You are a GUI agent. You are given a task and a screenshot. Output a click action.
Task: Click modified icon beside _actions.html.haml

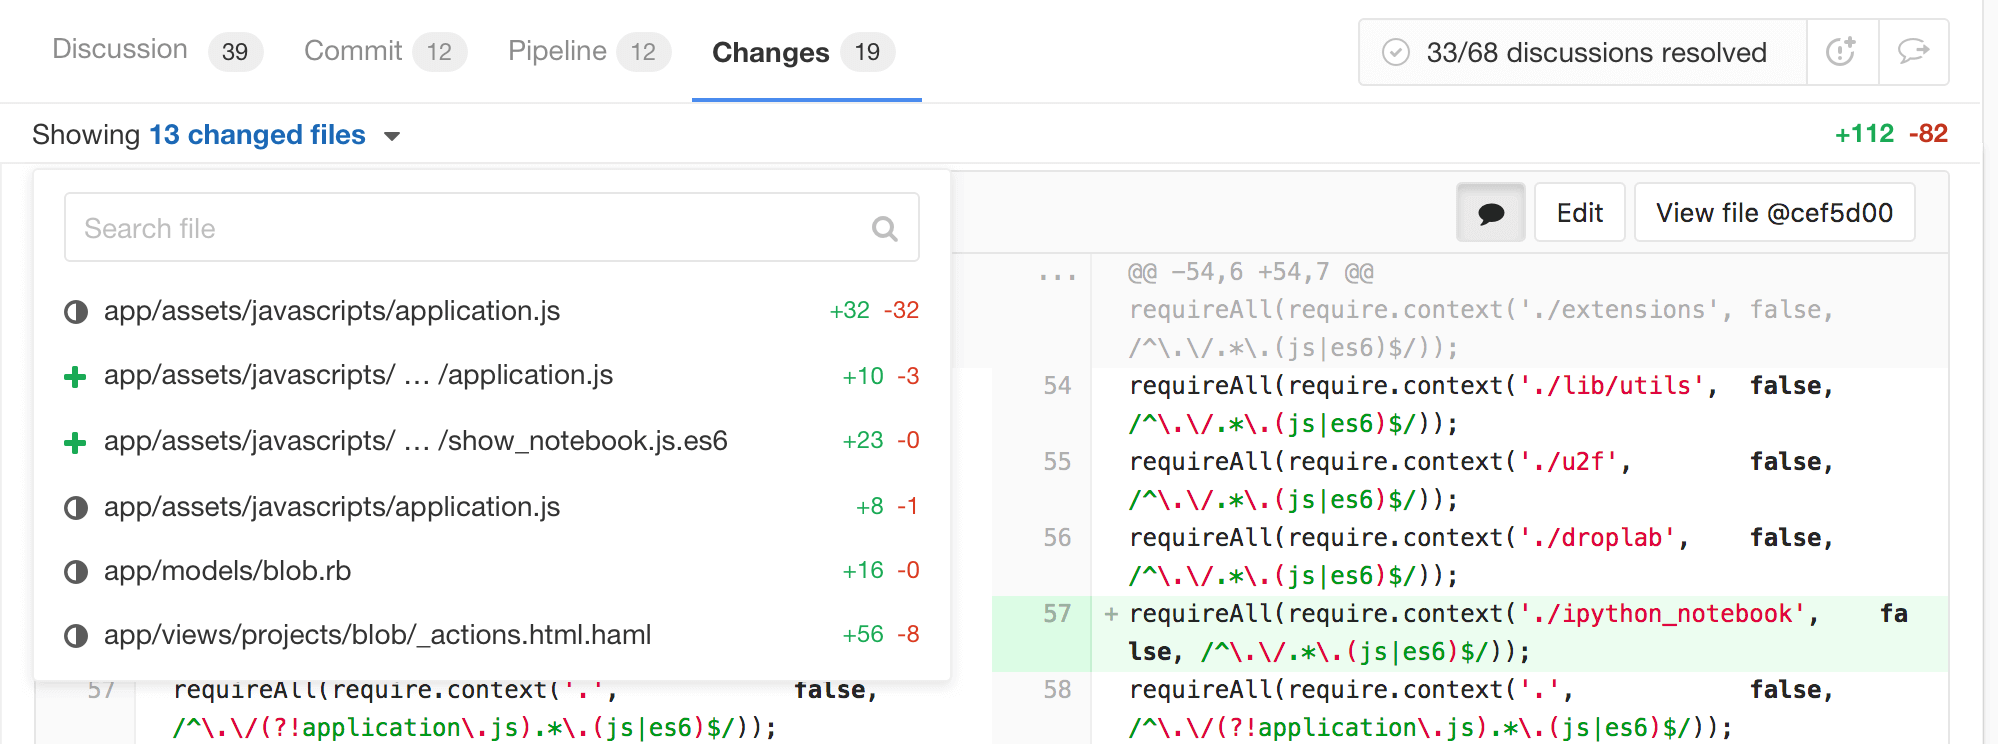[76, 636]
